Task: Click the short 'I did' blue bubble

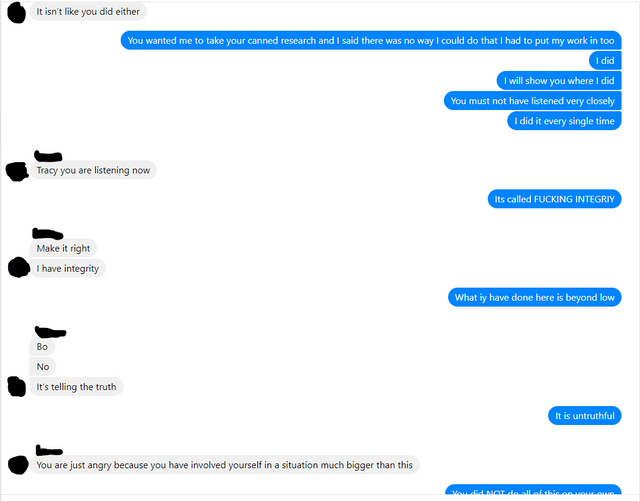Action: pyautogui.click(x=605, y=60)
